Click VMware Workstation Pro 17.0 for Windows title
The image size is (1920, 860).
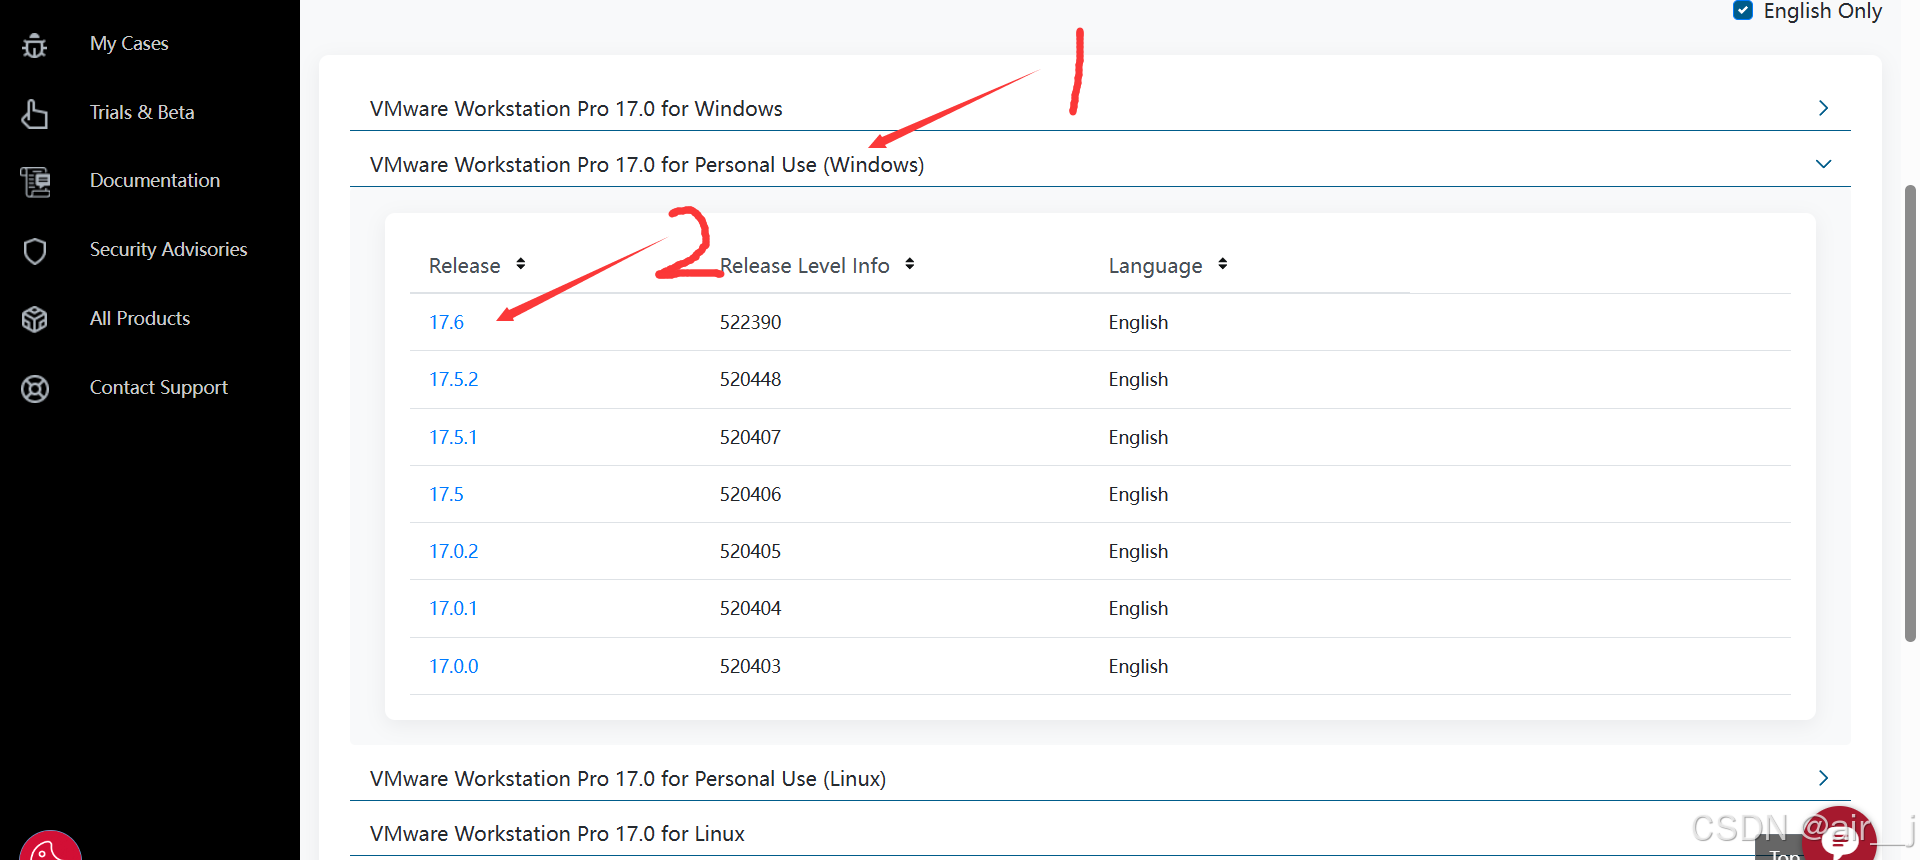(x=576, y=109)
